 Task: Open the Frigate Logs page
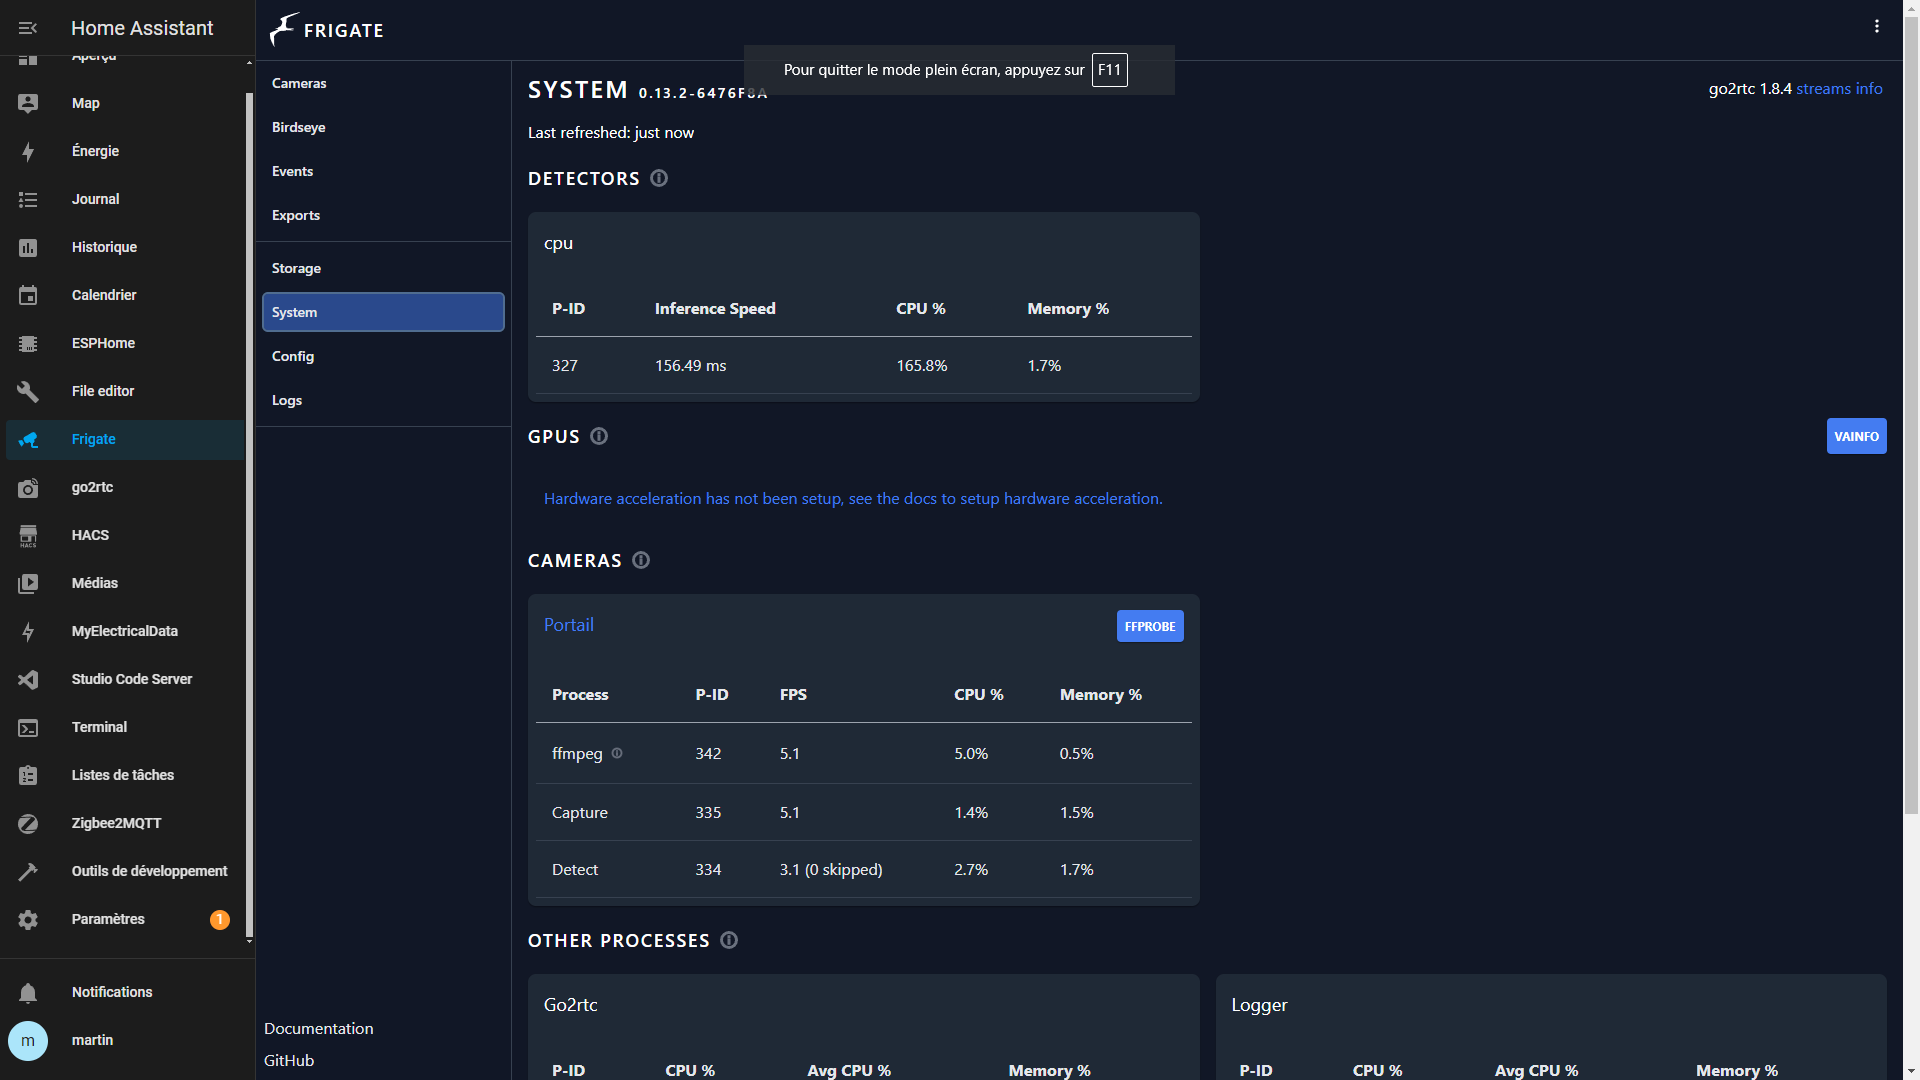286,400
